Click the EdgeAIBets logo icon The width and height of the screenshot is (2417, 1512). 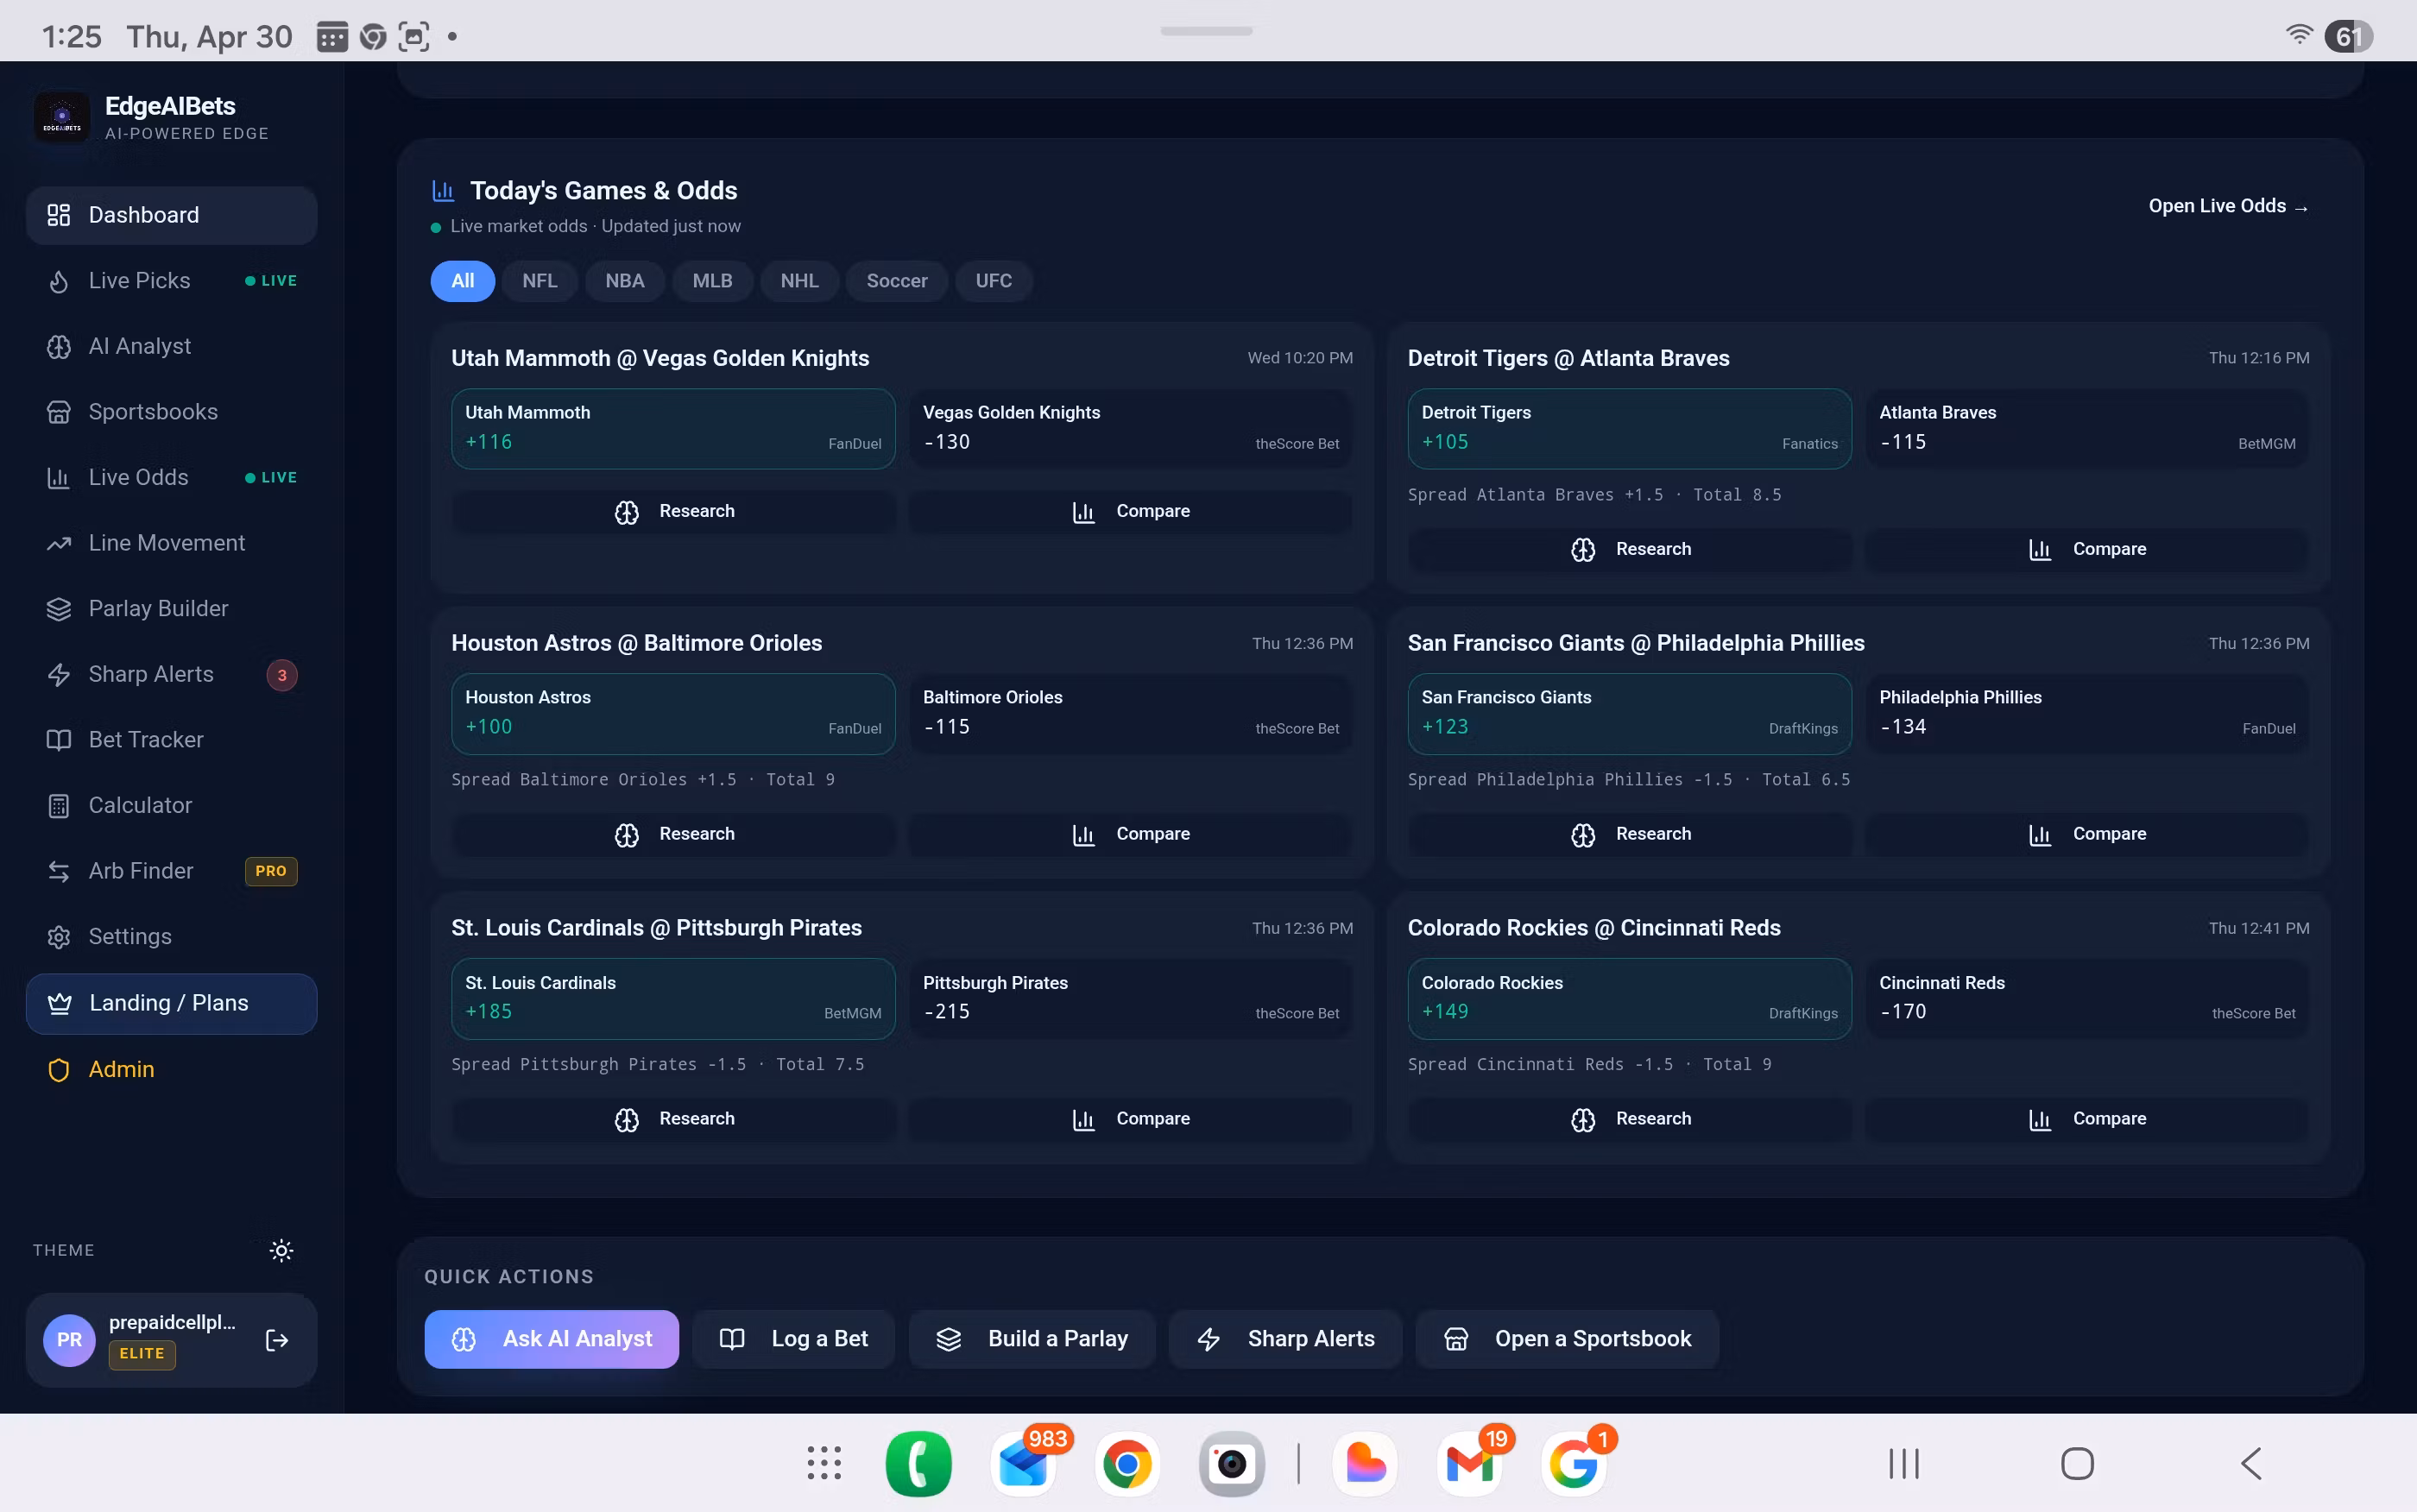click(x=61, y=117)
